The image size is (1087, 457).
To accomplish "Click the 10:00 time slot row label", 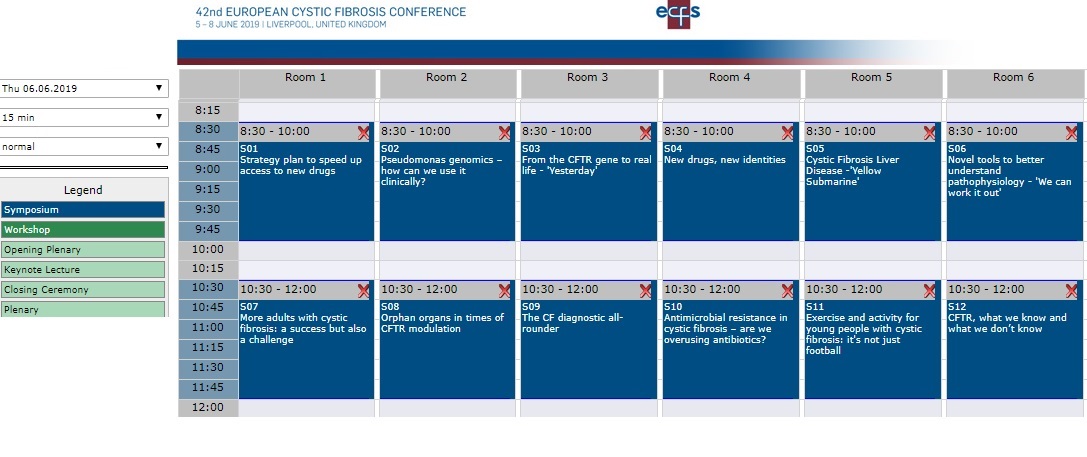I will point(208,250).
